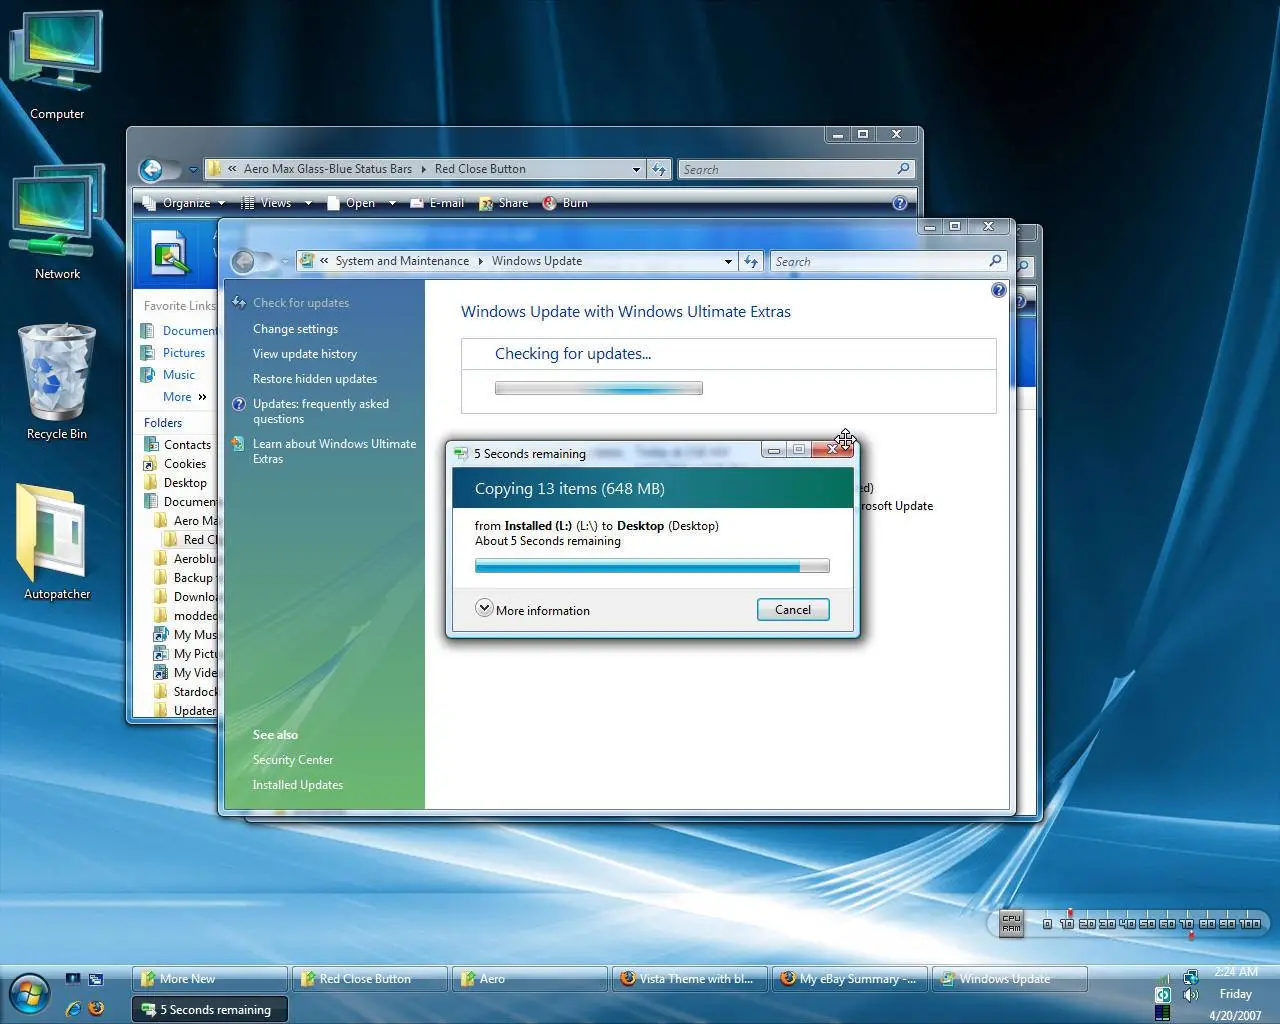Expand the Explorer address bar dropdown
This screenshot has height=1024, width=1280.
coord(636,169)
